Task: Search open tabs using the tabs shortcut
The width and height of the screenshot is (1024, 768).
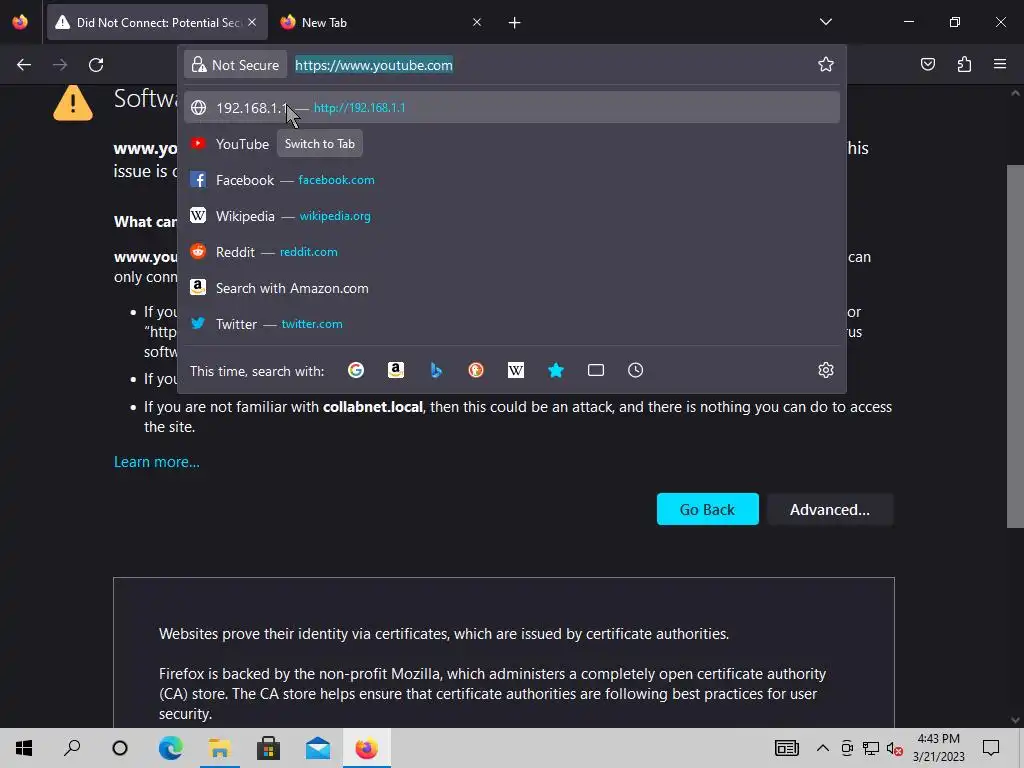Action: point(596,370)
